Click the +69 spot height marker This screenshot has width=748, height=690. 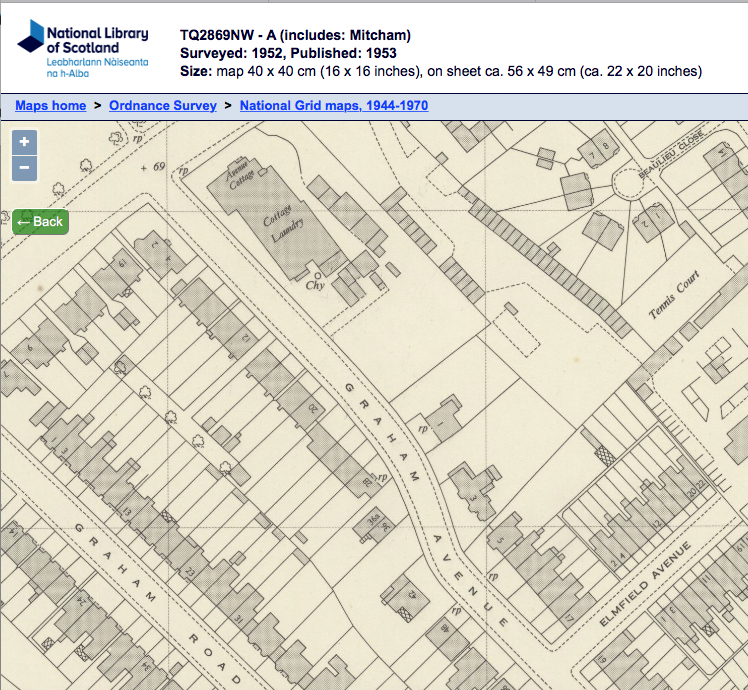pyautogui.click(x=153, y=166)
